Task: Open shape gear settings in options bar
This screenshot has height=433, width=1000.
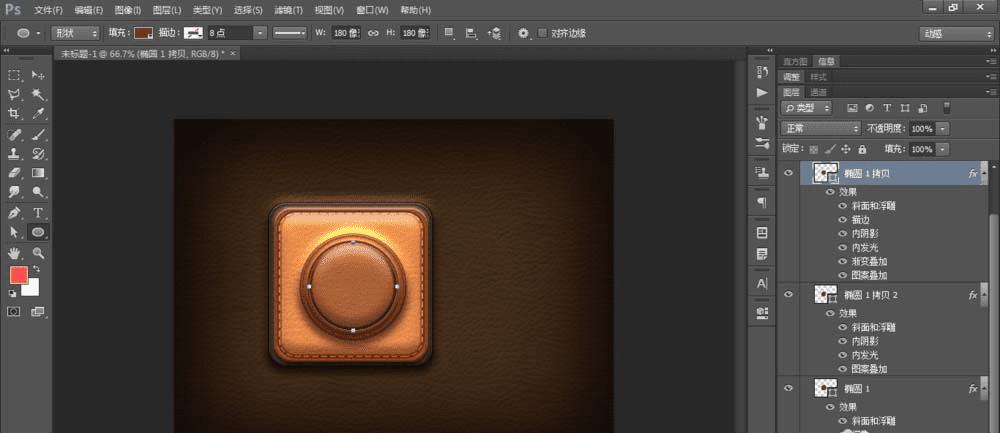Action: click(523, 33)
